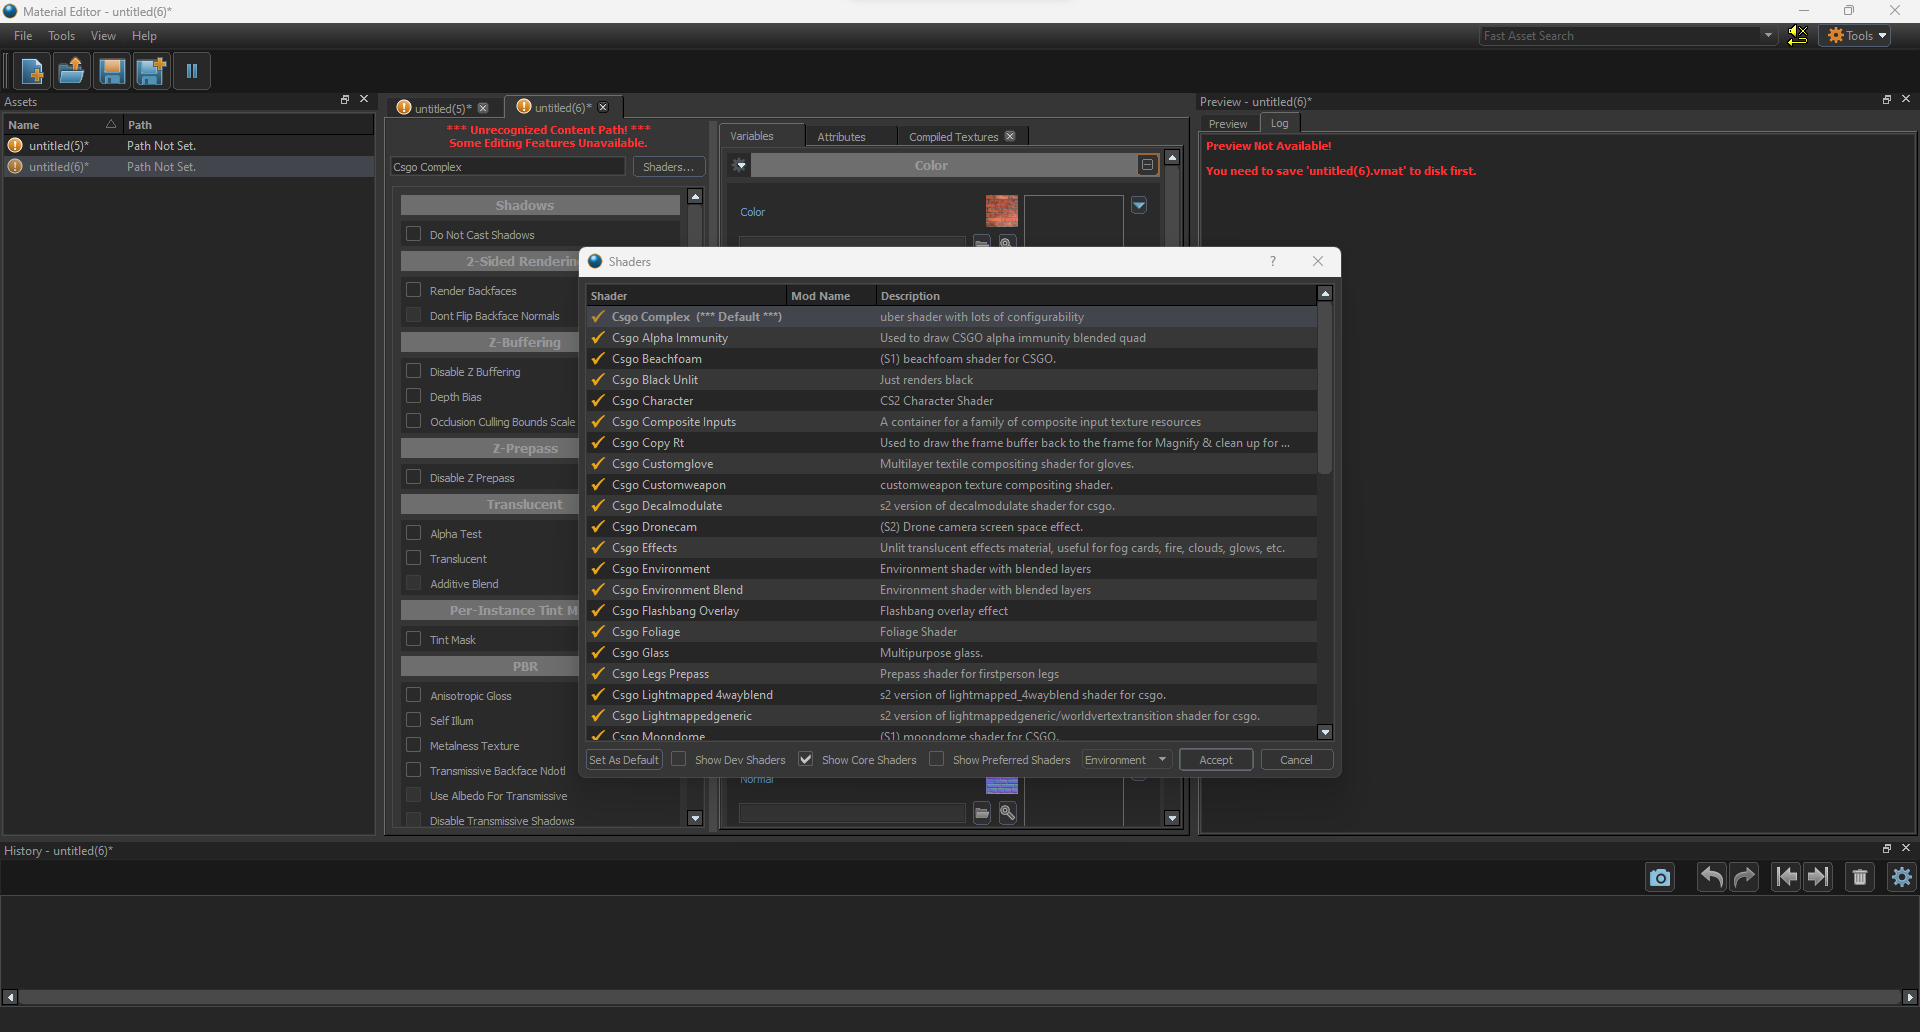Close the untitled(5)* document tab
1920x1032 pixels.
pyautogui.click(x=483, y=108)
